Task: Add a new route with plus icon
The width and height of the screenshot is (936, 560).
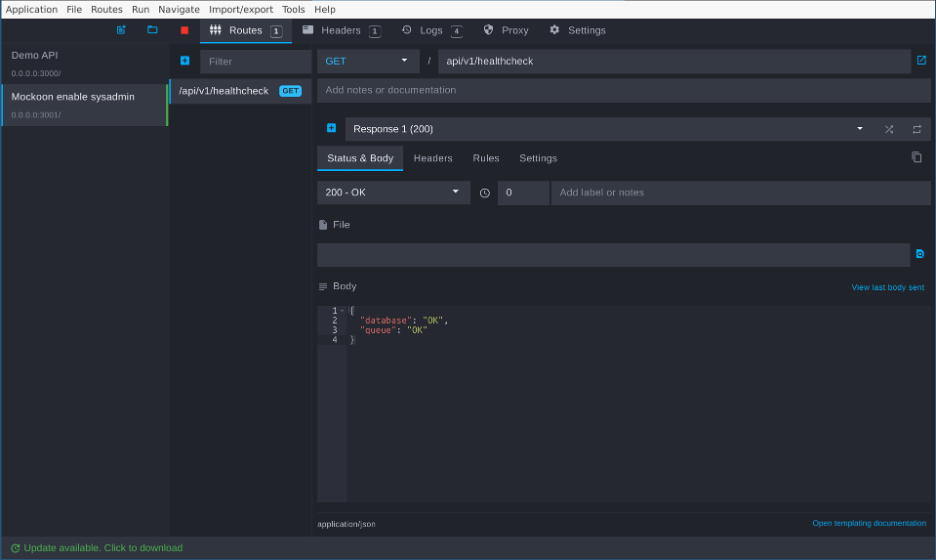Action: (184, 61)
